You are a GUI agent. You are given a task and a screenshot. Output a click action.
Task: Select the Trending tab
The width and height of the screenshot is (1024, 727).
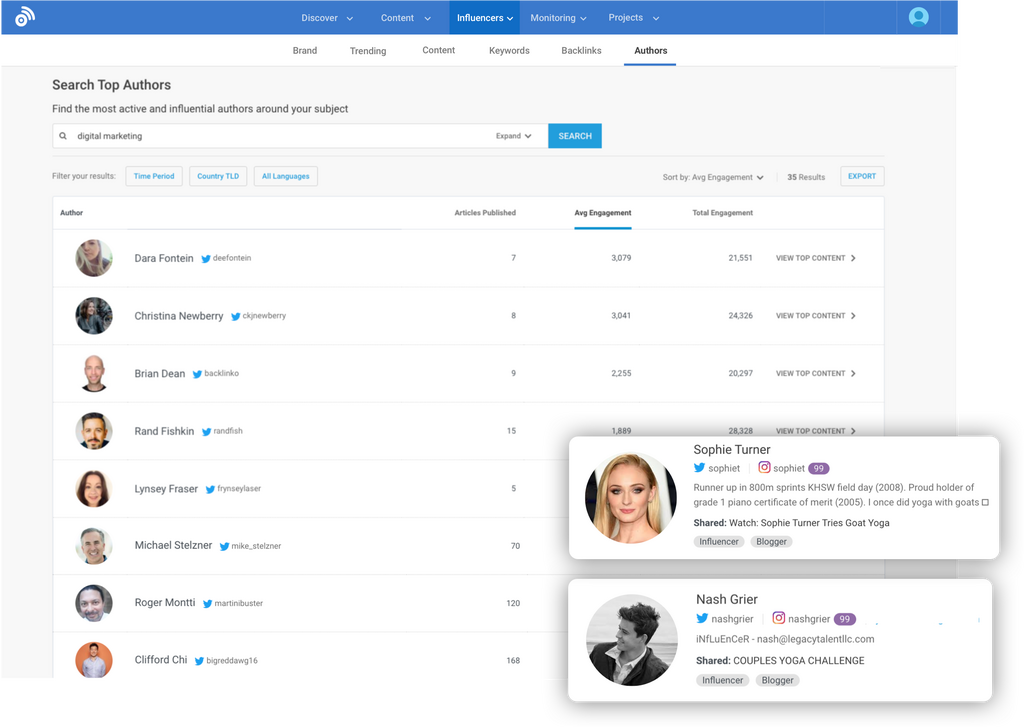[368, 51]
